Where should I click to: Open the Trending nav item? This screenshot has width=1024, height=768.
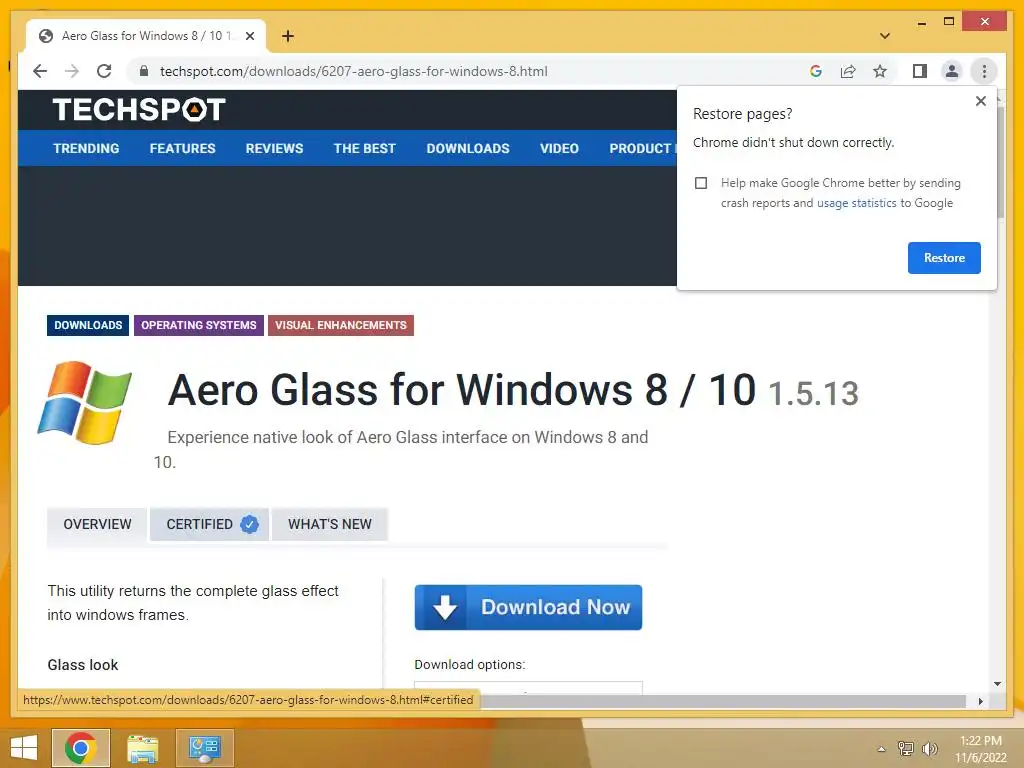(x=86, y=148)
